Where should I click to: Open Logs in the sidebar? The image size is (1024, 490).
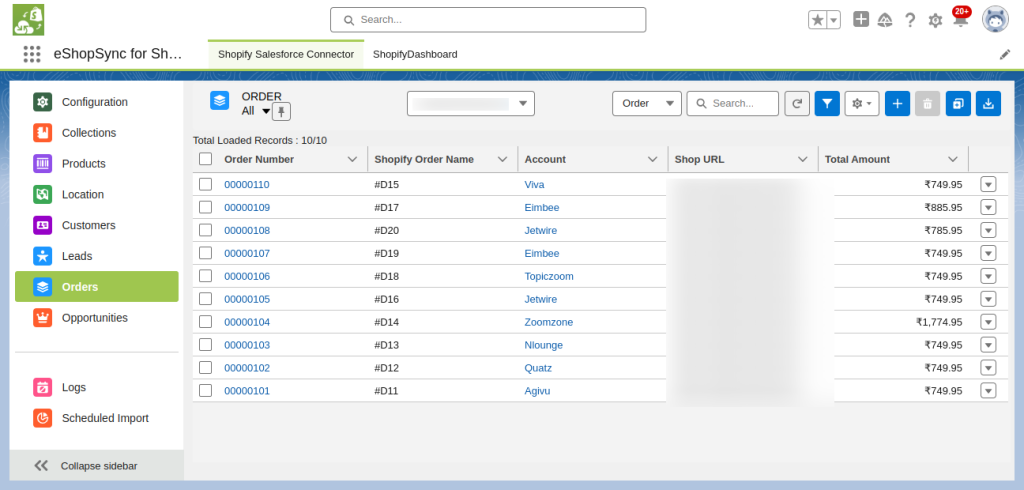[x=97, y=387]
